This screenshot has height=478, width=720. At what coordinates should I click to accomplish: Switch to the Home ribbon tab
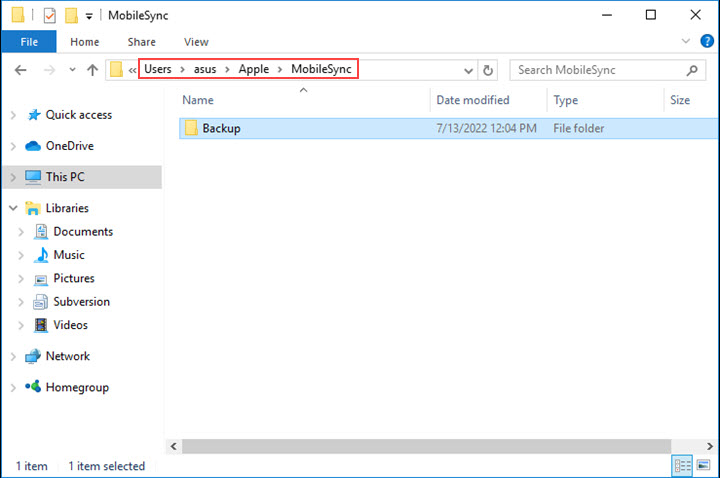(x=84, y=42)
